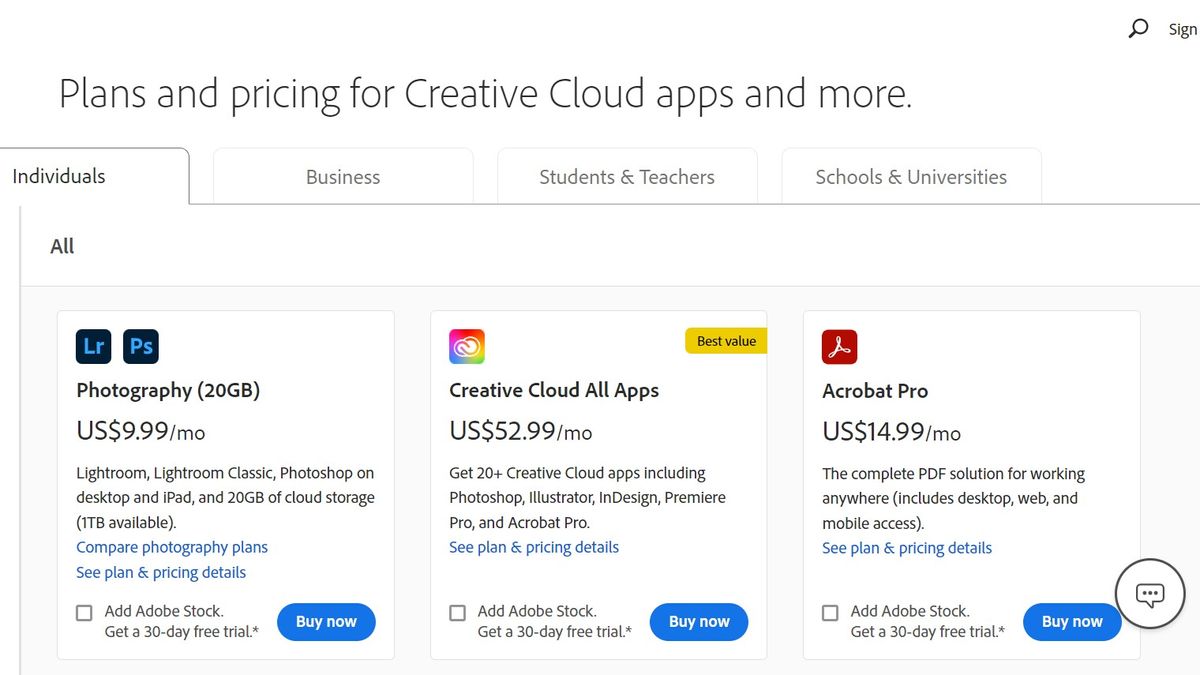Click the Creative Cloud rainbow logo icon
Viewport: 1200px width, 675px height.
466,346
